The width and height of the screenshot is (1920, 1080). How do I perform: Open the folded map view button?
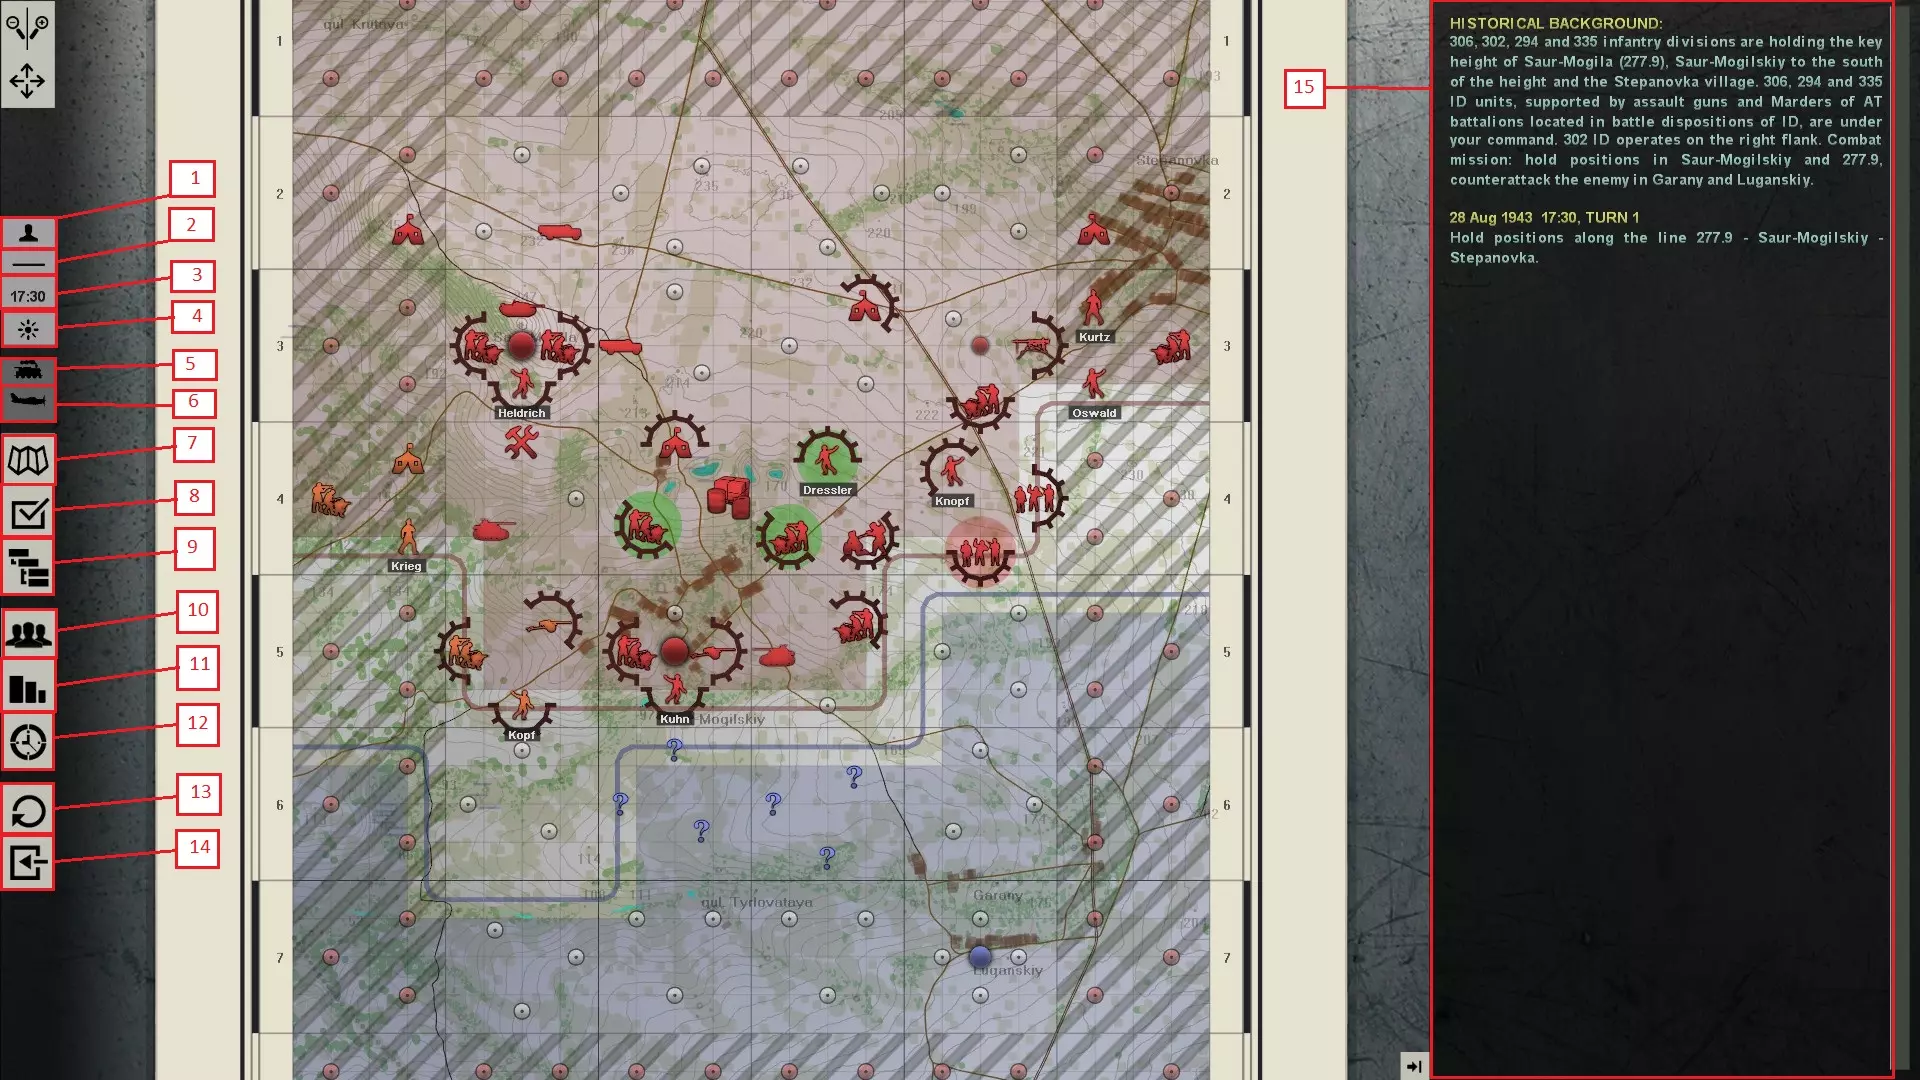(x=28, y=461)
